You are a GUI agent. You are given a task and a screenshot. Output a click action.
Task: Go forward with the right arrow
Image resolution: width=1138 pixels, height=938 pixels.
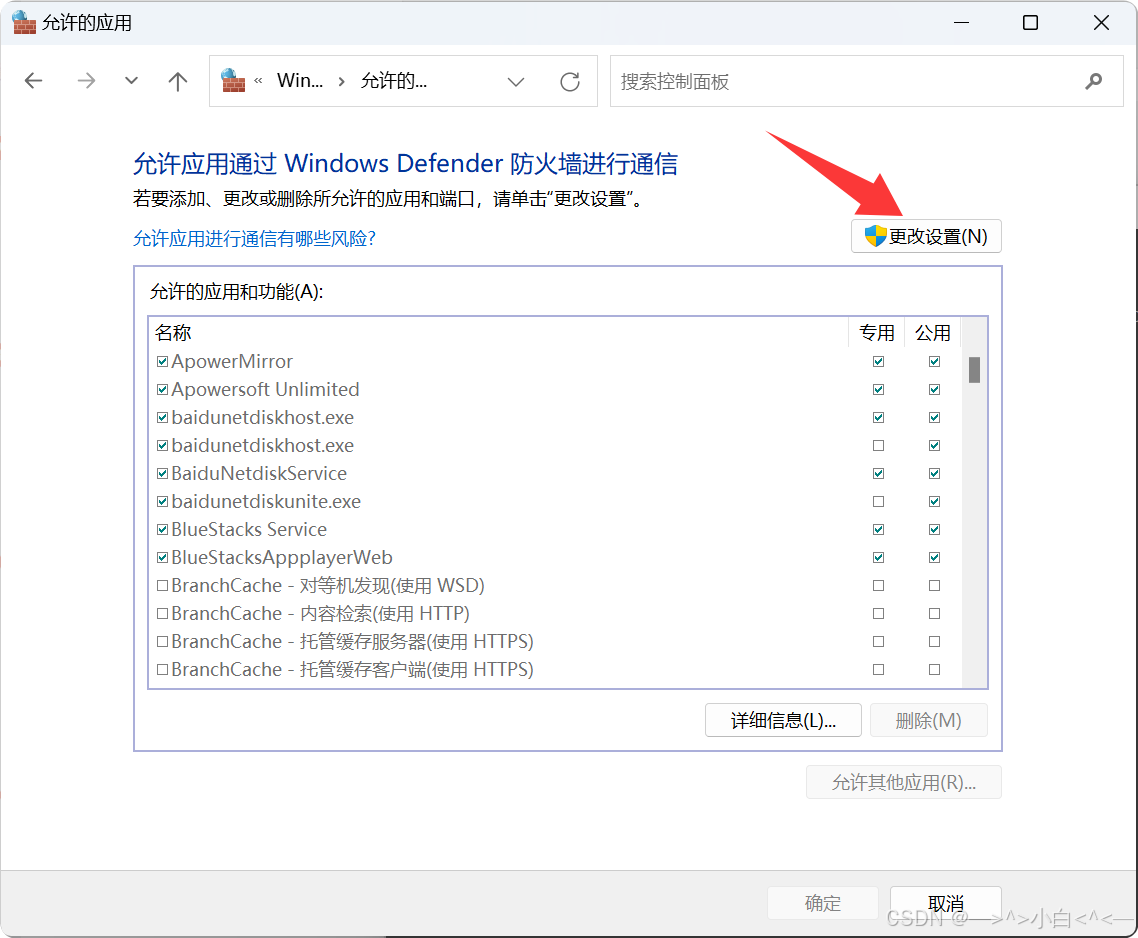86,81
